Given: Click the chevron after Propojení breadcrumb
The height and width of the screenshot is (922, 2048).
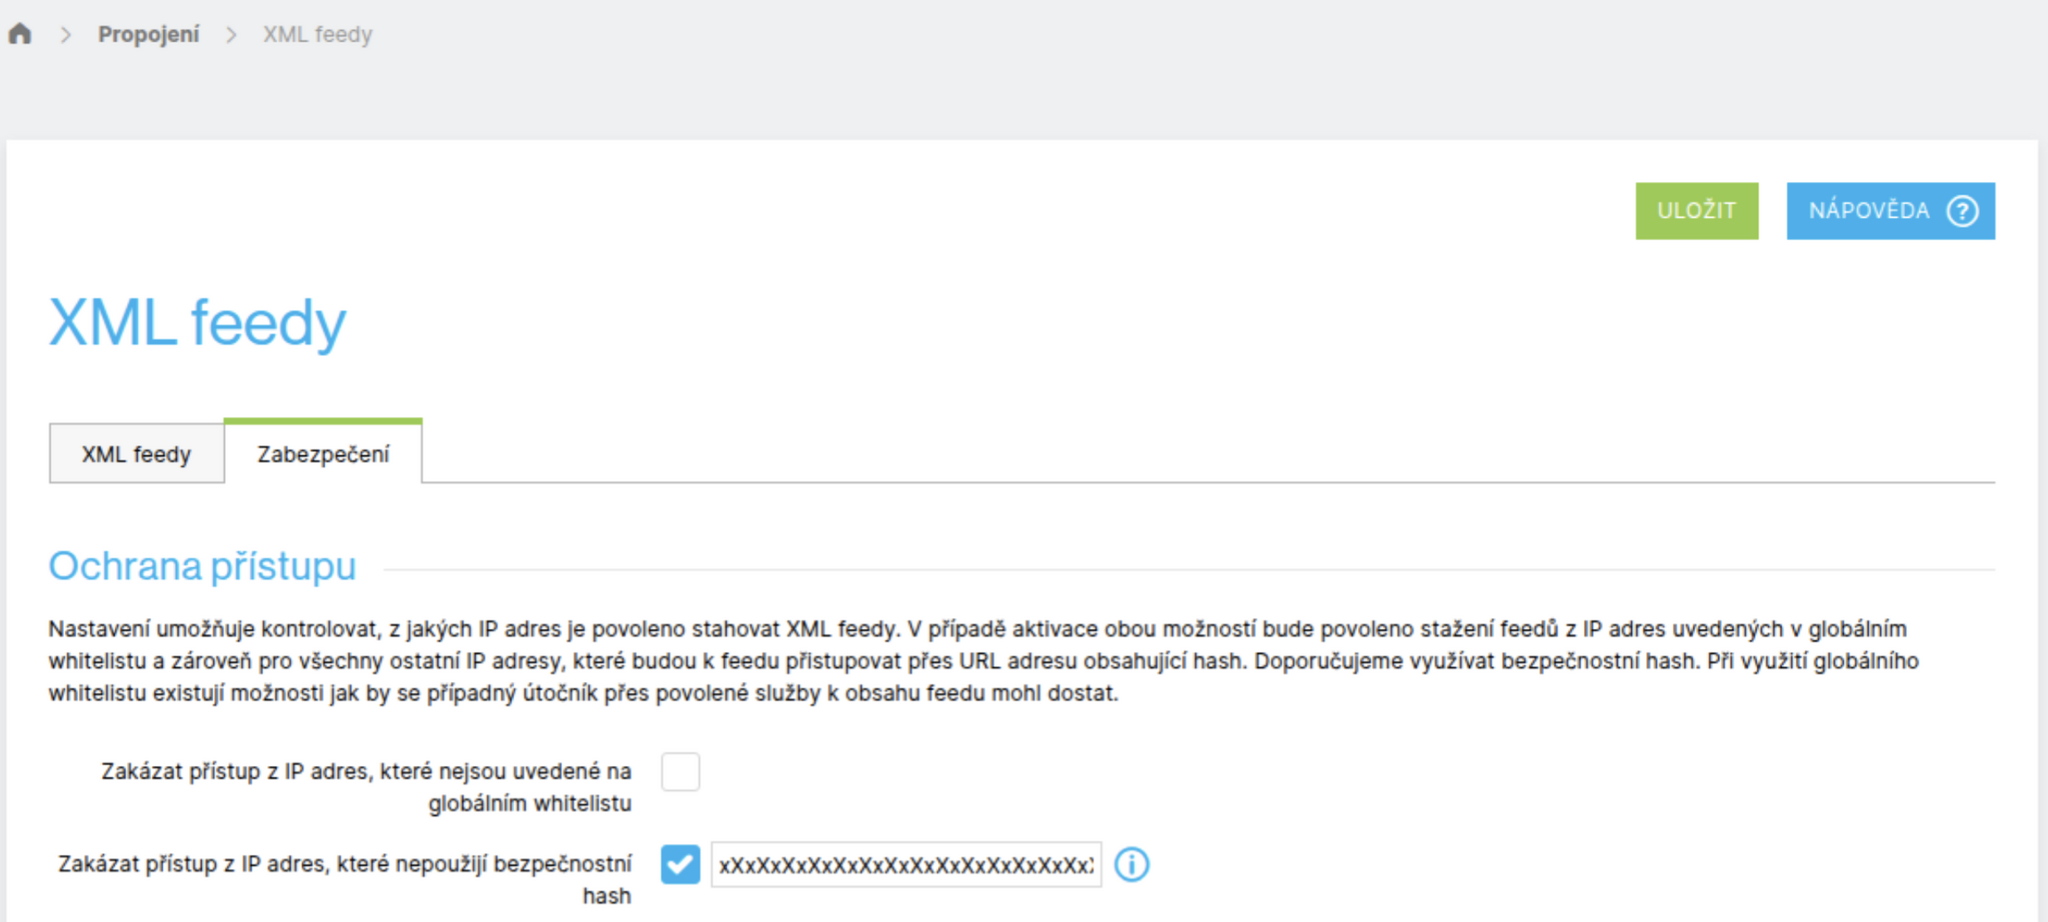Looking at the screenshot, I should [x=232, y=35].
